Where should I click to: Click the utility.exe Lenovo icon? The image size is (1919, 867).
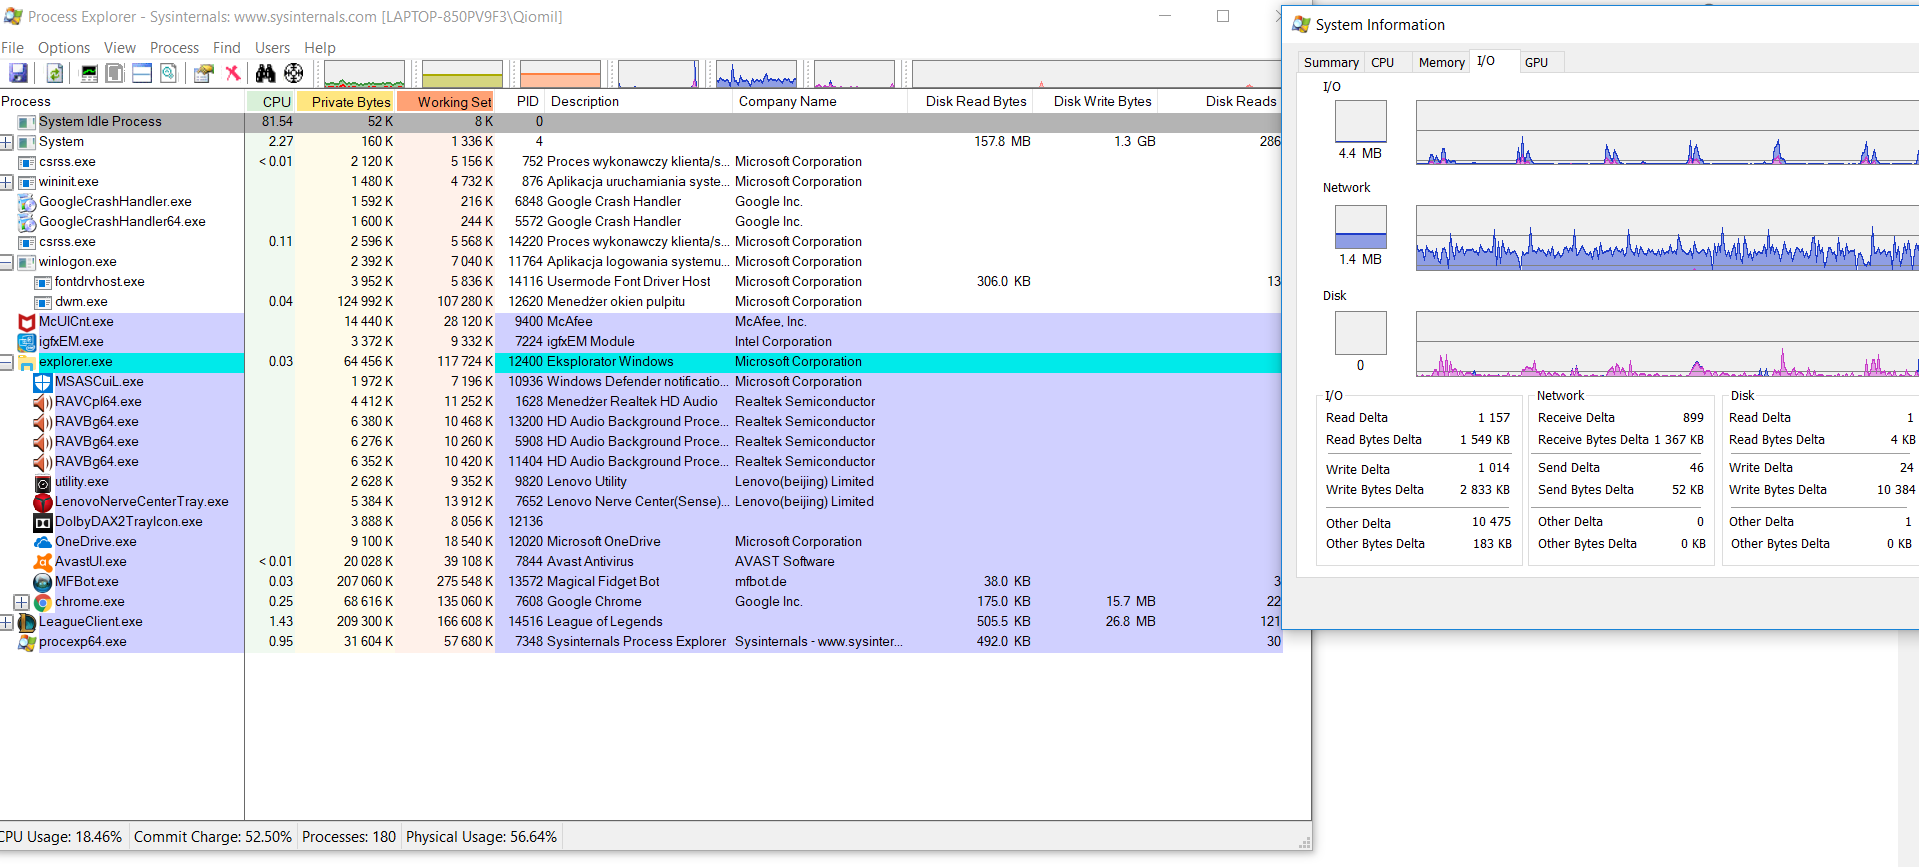point(43,482)
